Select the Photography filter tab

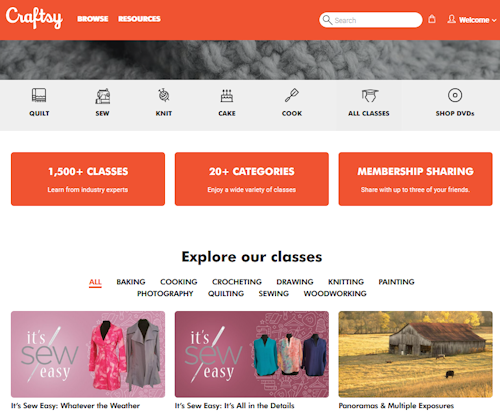tap(165, 294)
